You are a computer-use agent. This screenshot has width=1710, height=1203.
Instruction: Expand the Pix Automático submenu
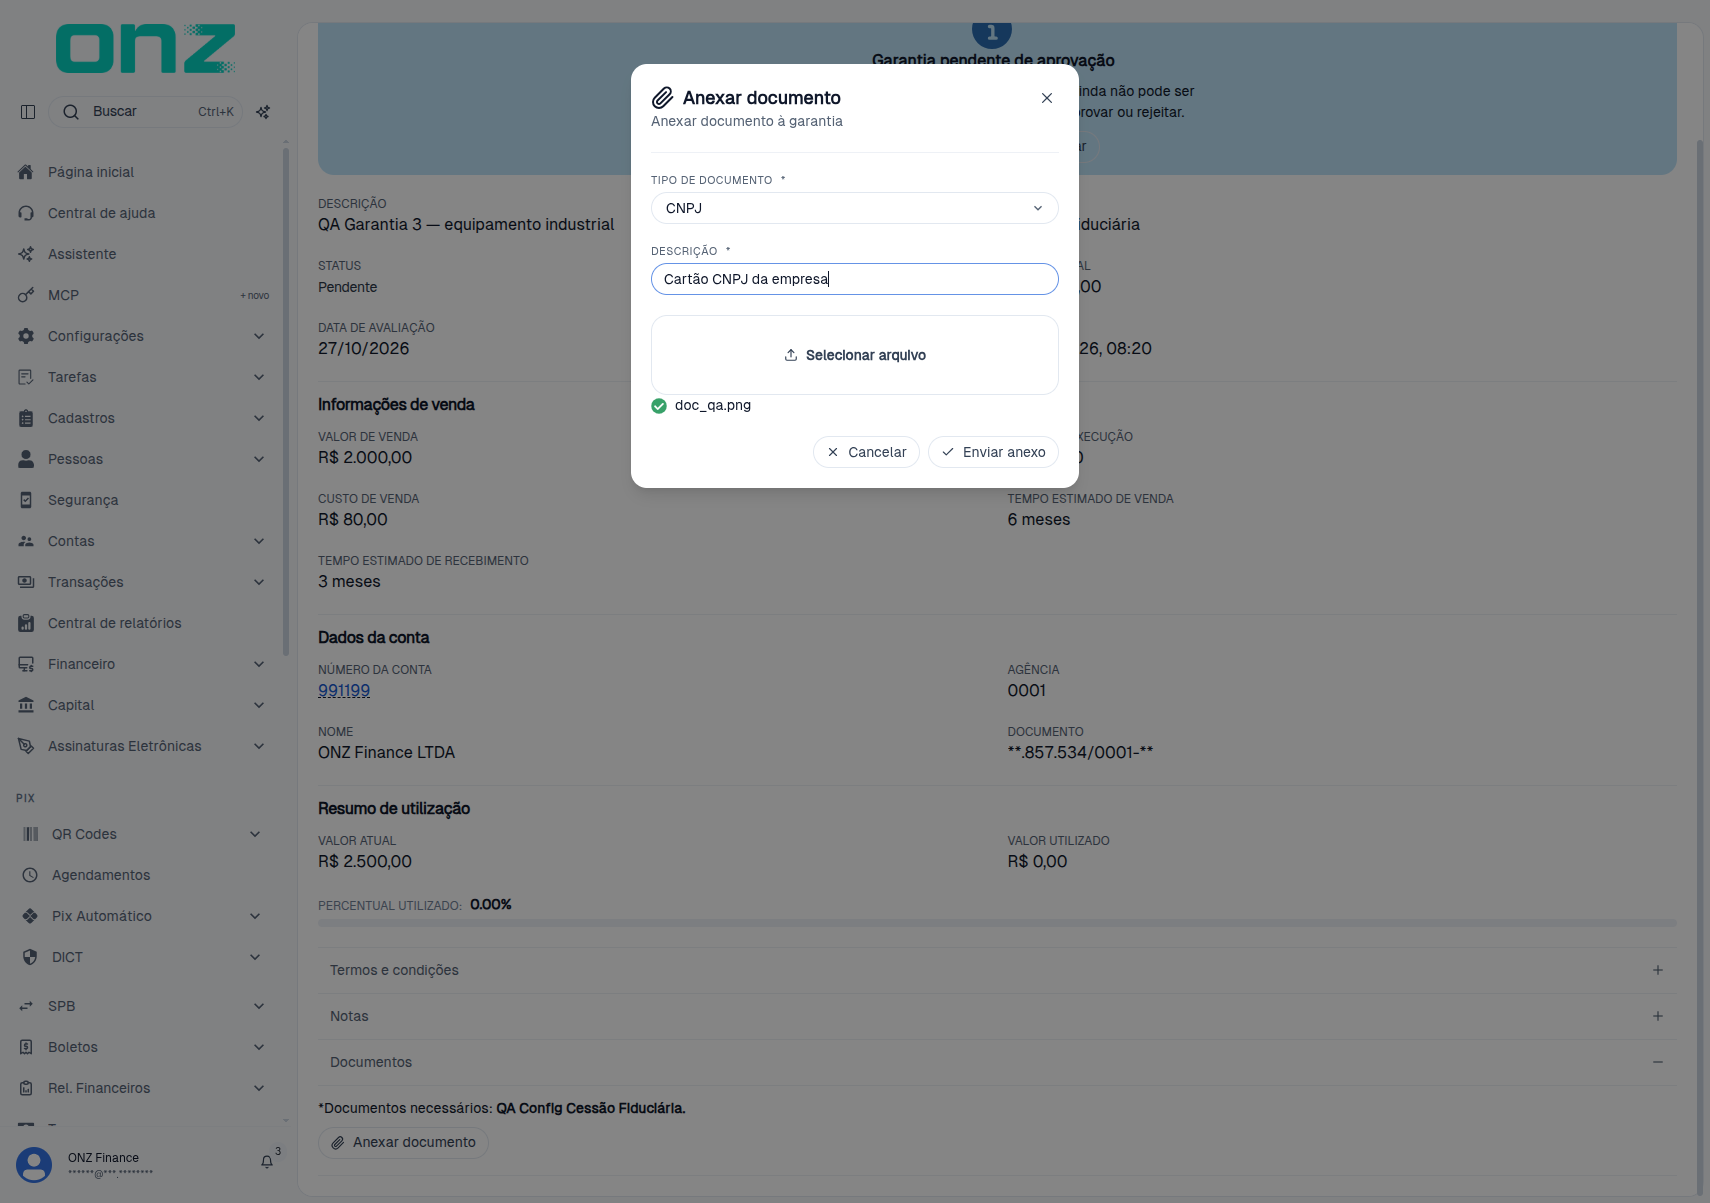point(255,916)
